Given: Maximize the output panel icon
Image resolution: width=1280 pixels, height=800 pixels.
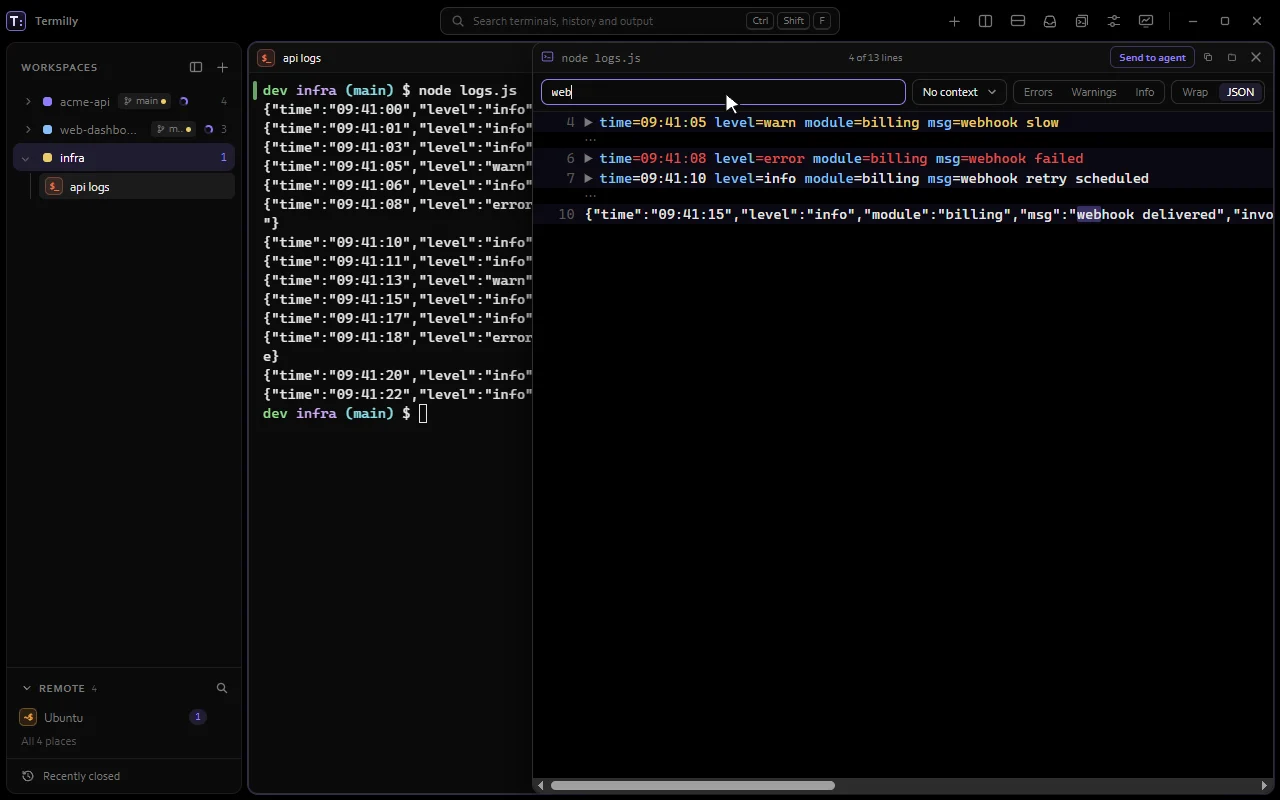Looking at the screenshot, I should pos(1232,58).
